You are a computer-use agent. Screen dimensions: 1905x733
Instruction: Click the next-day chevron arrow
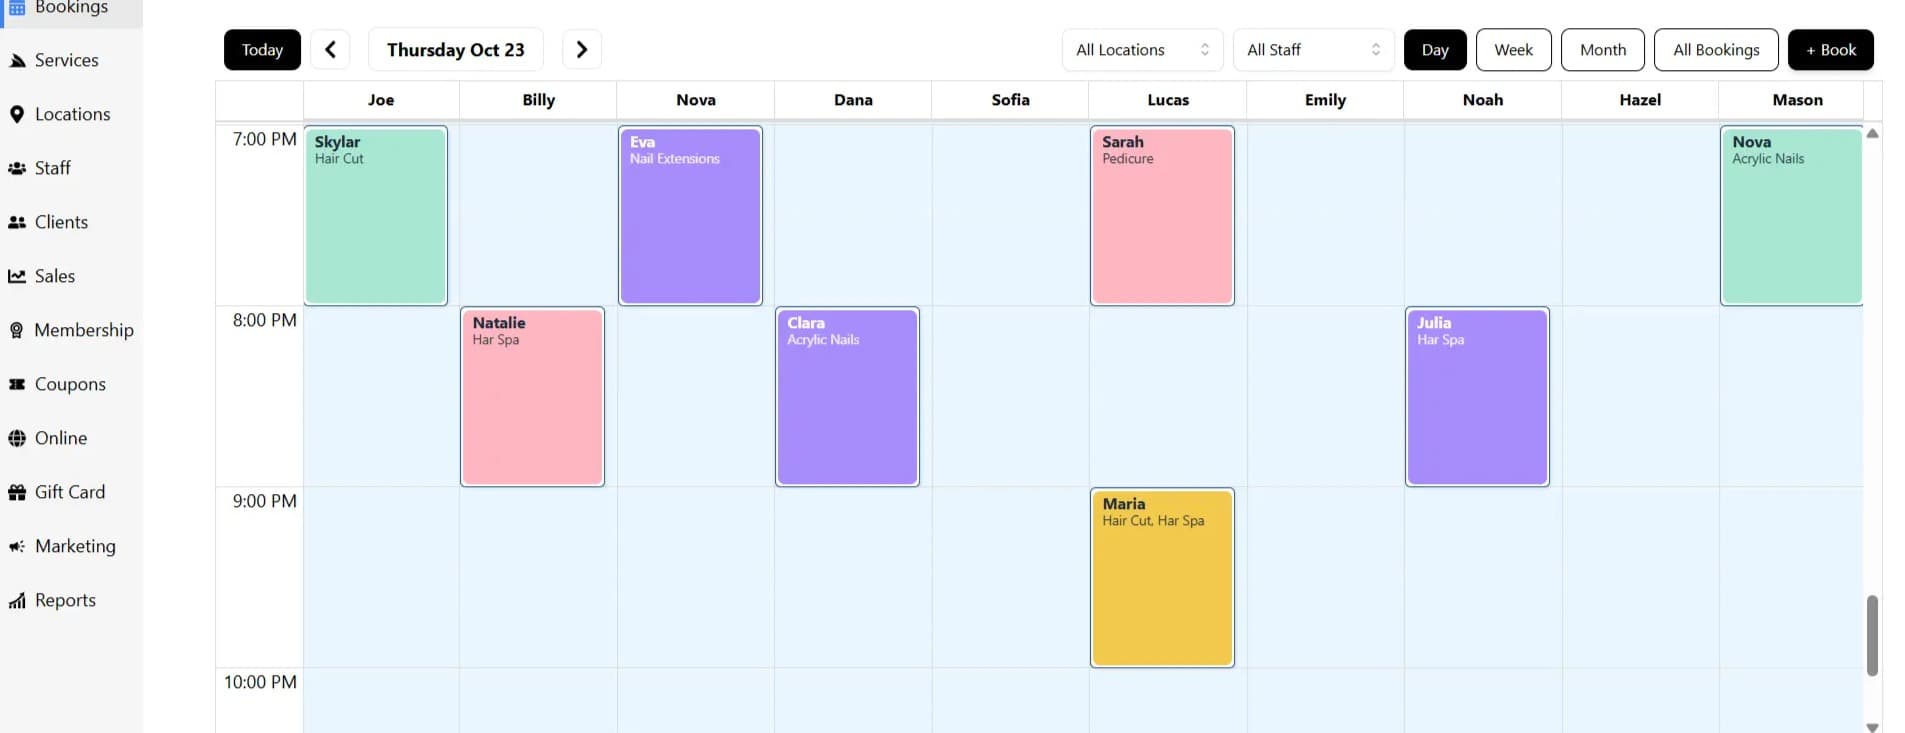point(581,48)
